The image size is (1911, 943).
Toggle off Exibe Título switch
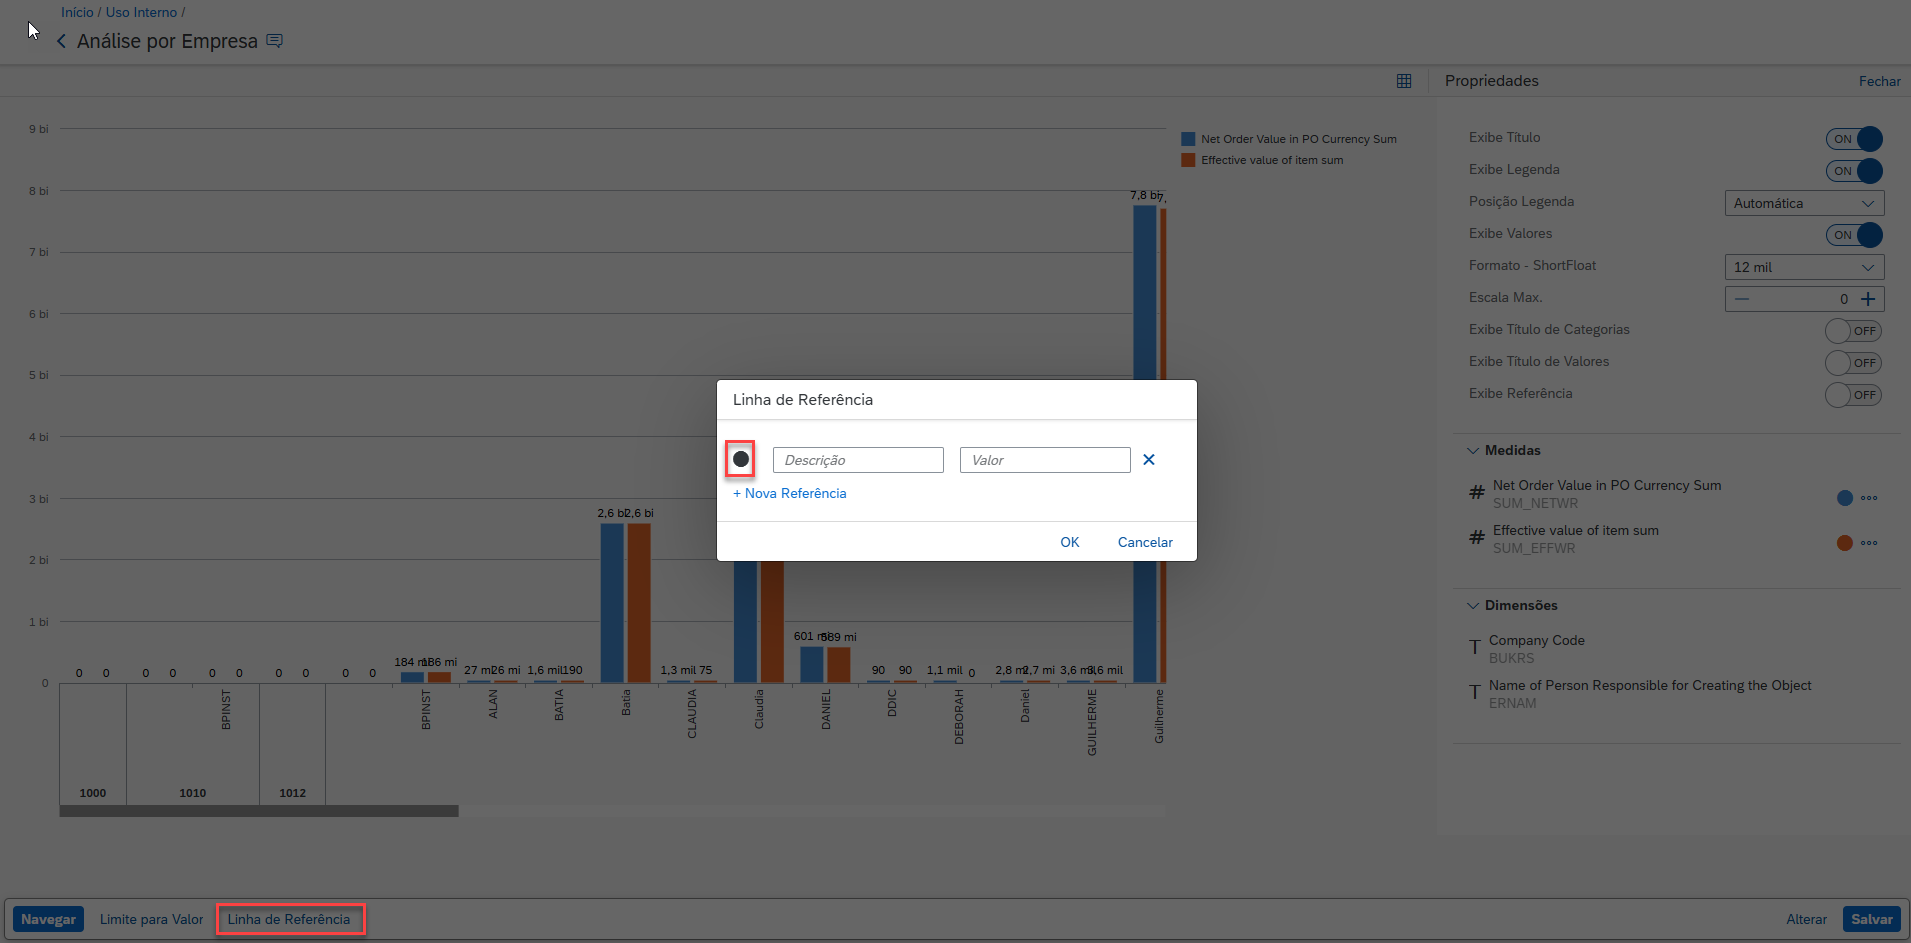click(1854, 139)
